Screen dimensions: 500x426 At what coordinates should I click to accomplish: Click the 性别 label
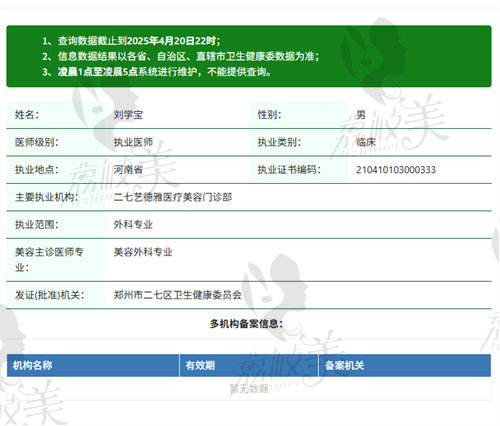269,115
